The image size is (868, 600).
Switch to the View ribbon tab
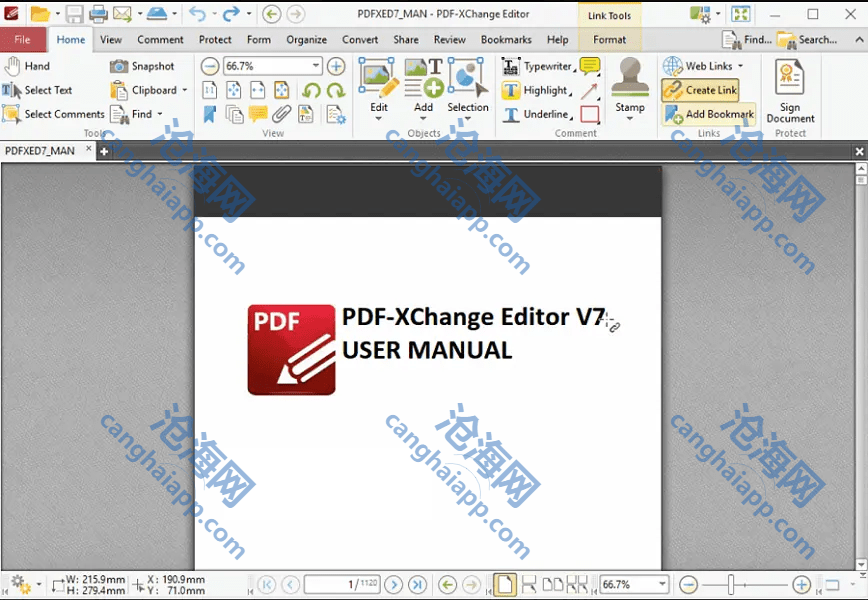pos(111,39)
